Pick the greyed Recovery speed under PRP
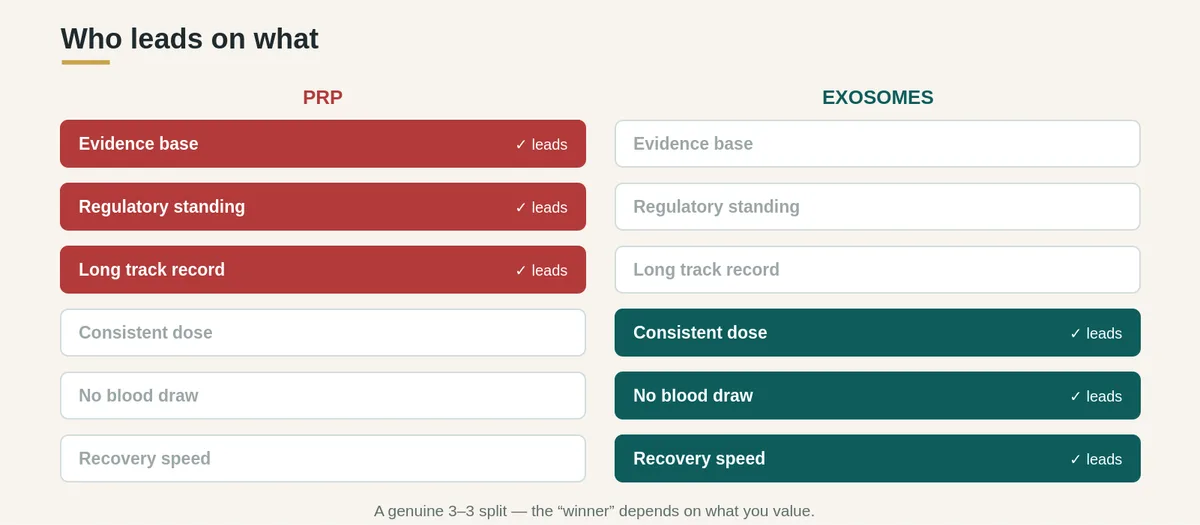 (x=323, y=459)
